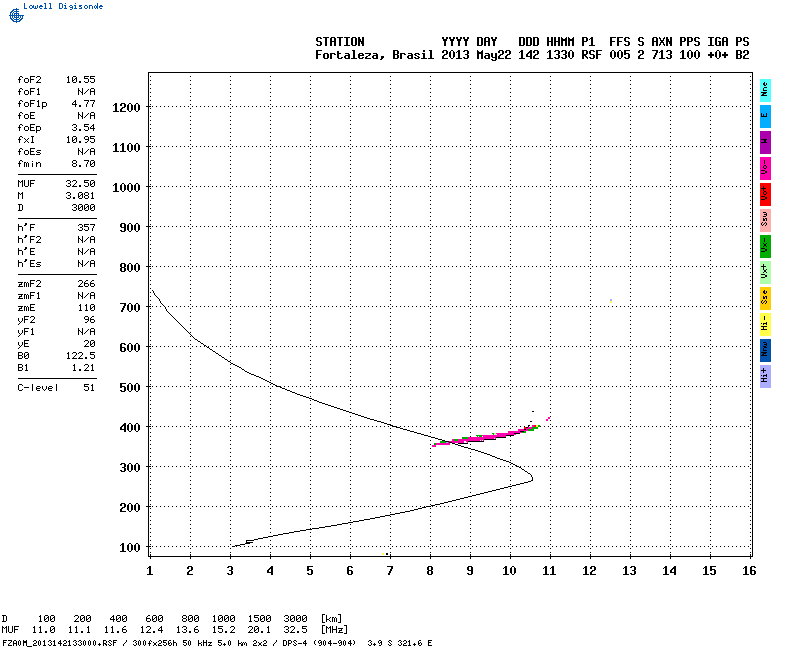800x650 pixels.
Task: Click the foEp value 3.54
Action: [x=83, y=128]
